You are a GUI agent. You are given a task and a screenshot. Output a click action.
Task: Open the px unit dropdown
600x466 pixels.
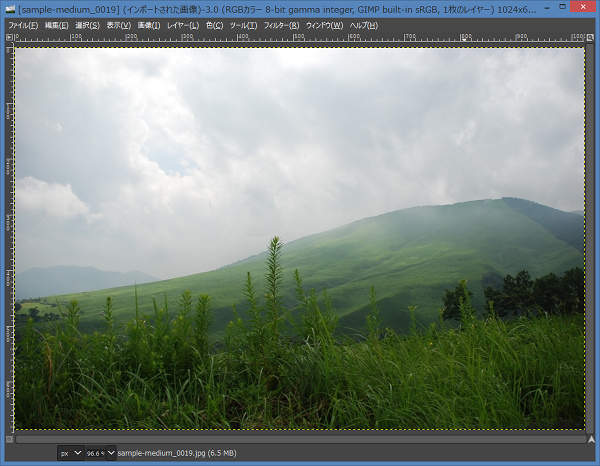pyautogui.click(x=71, y=453)
